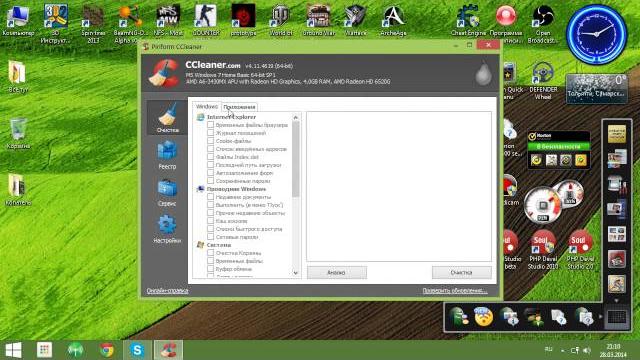The width and height of the screenshot is (640, 360).
Task: Click CCleaner icon on taskbar
Action: [x=168, y=350]
